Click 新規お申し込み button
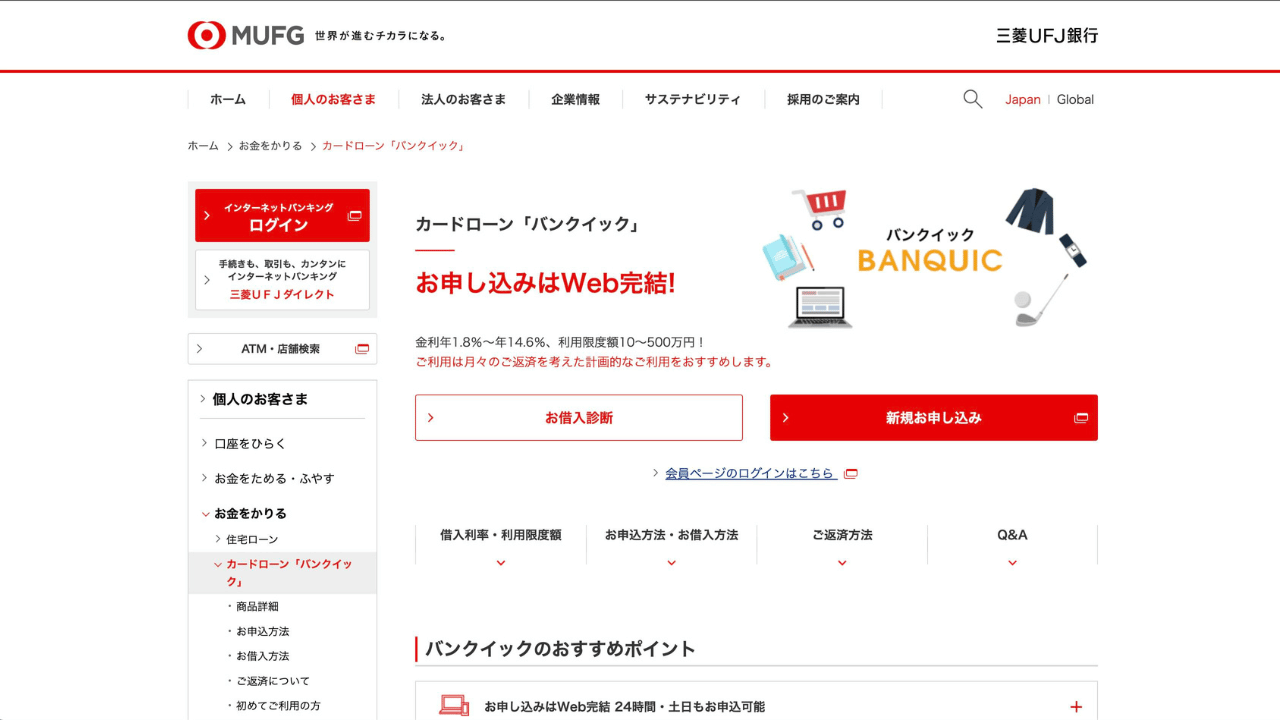1280x720 pixels. 934,418
